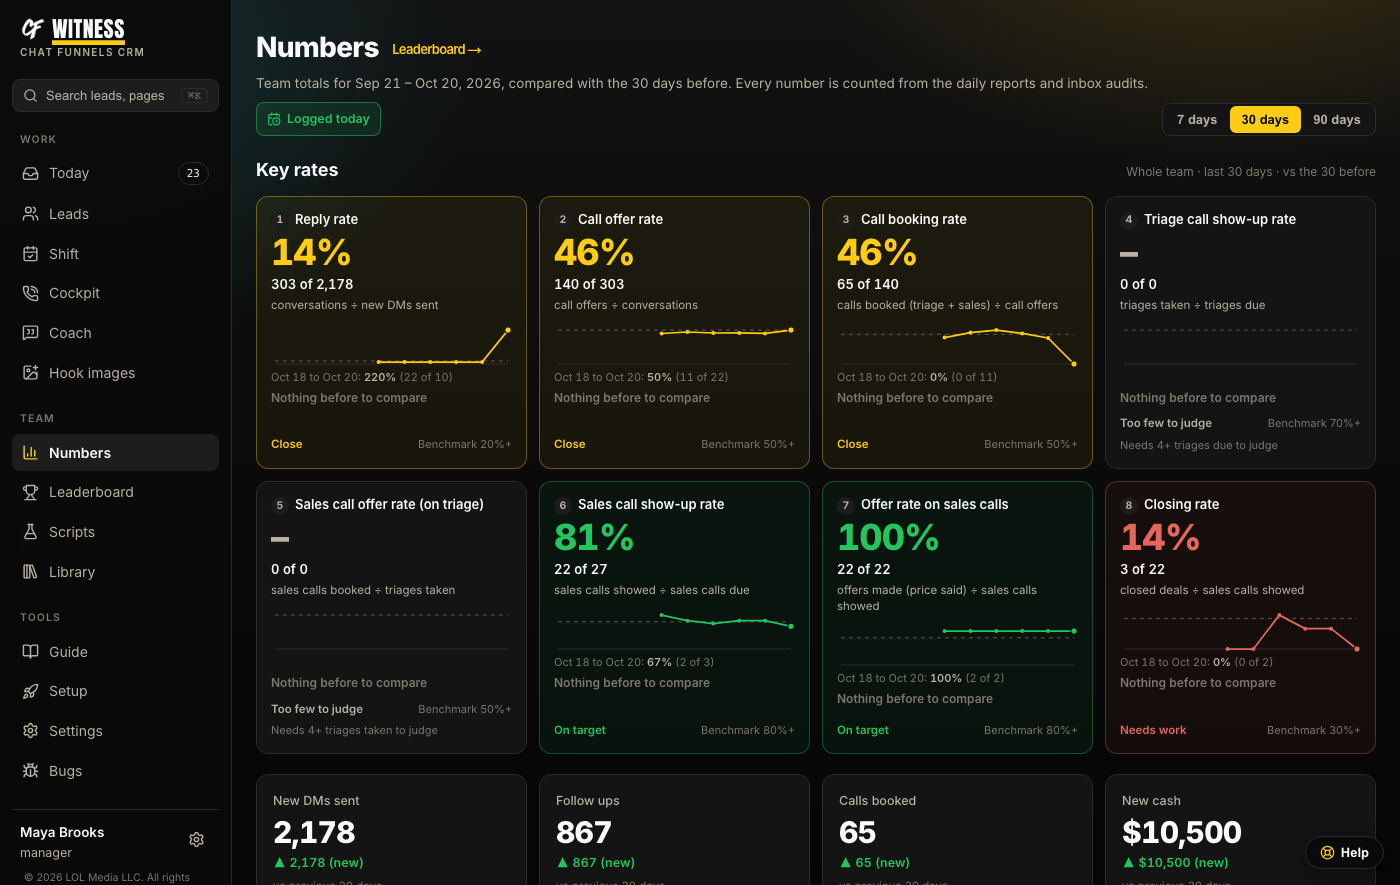Click the Reply rate sparkline chart
Viewport: 1400px width, 885px height.
(x=391, y=346)
